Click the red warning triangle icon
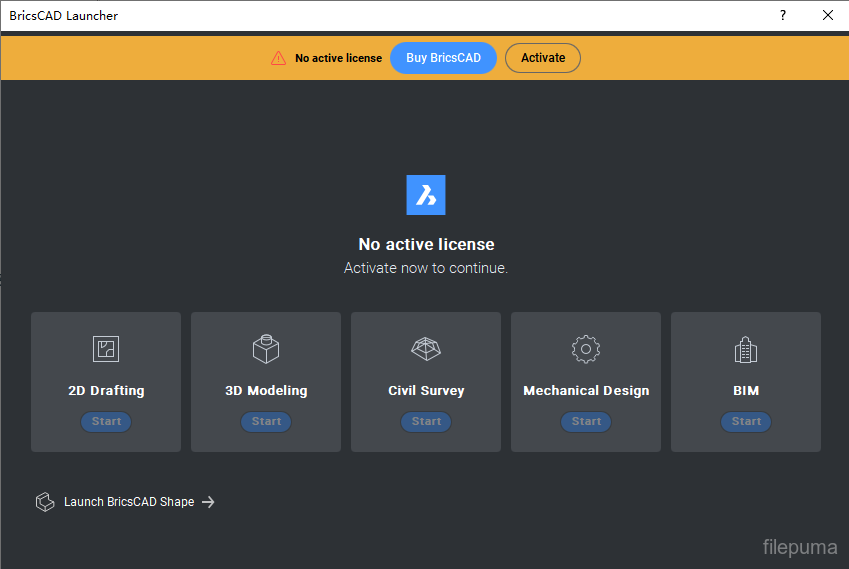The image size is (849, 569). tap(278, 58)
